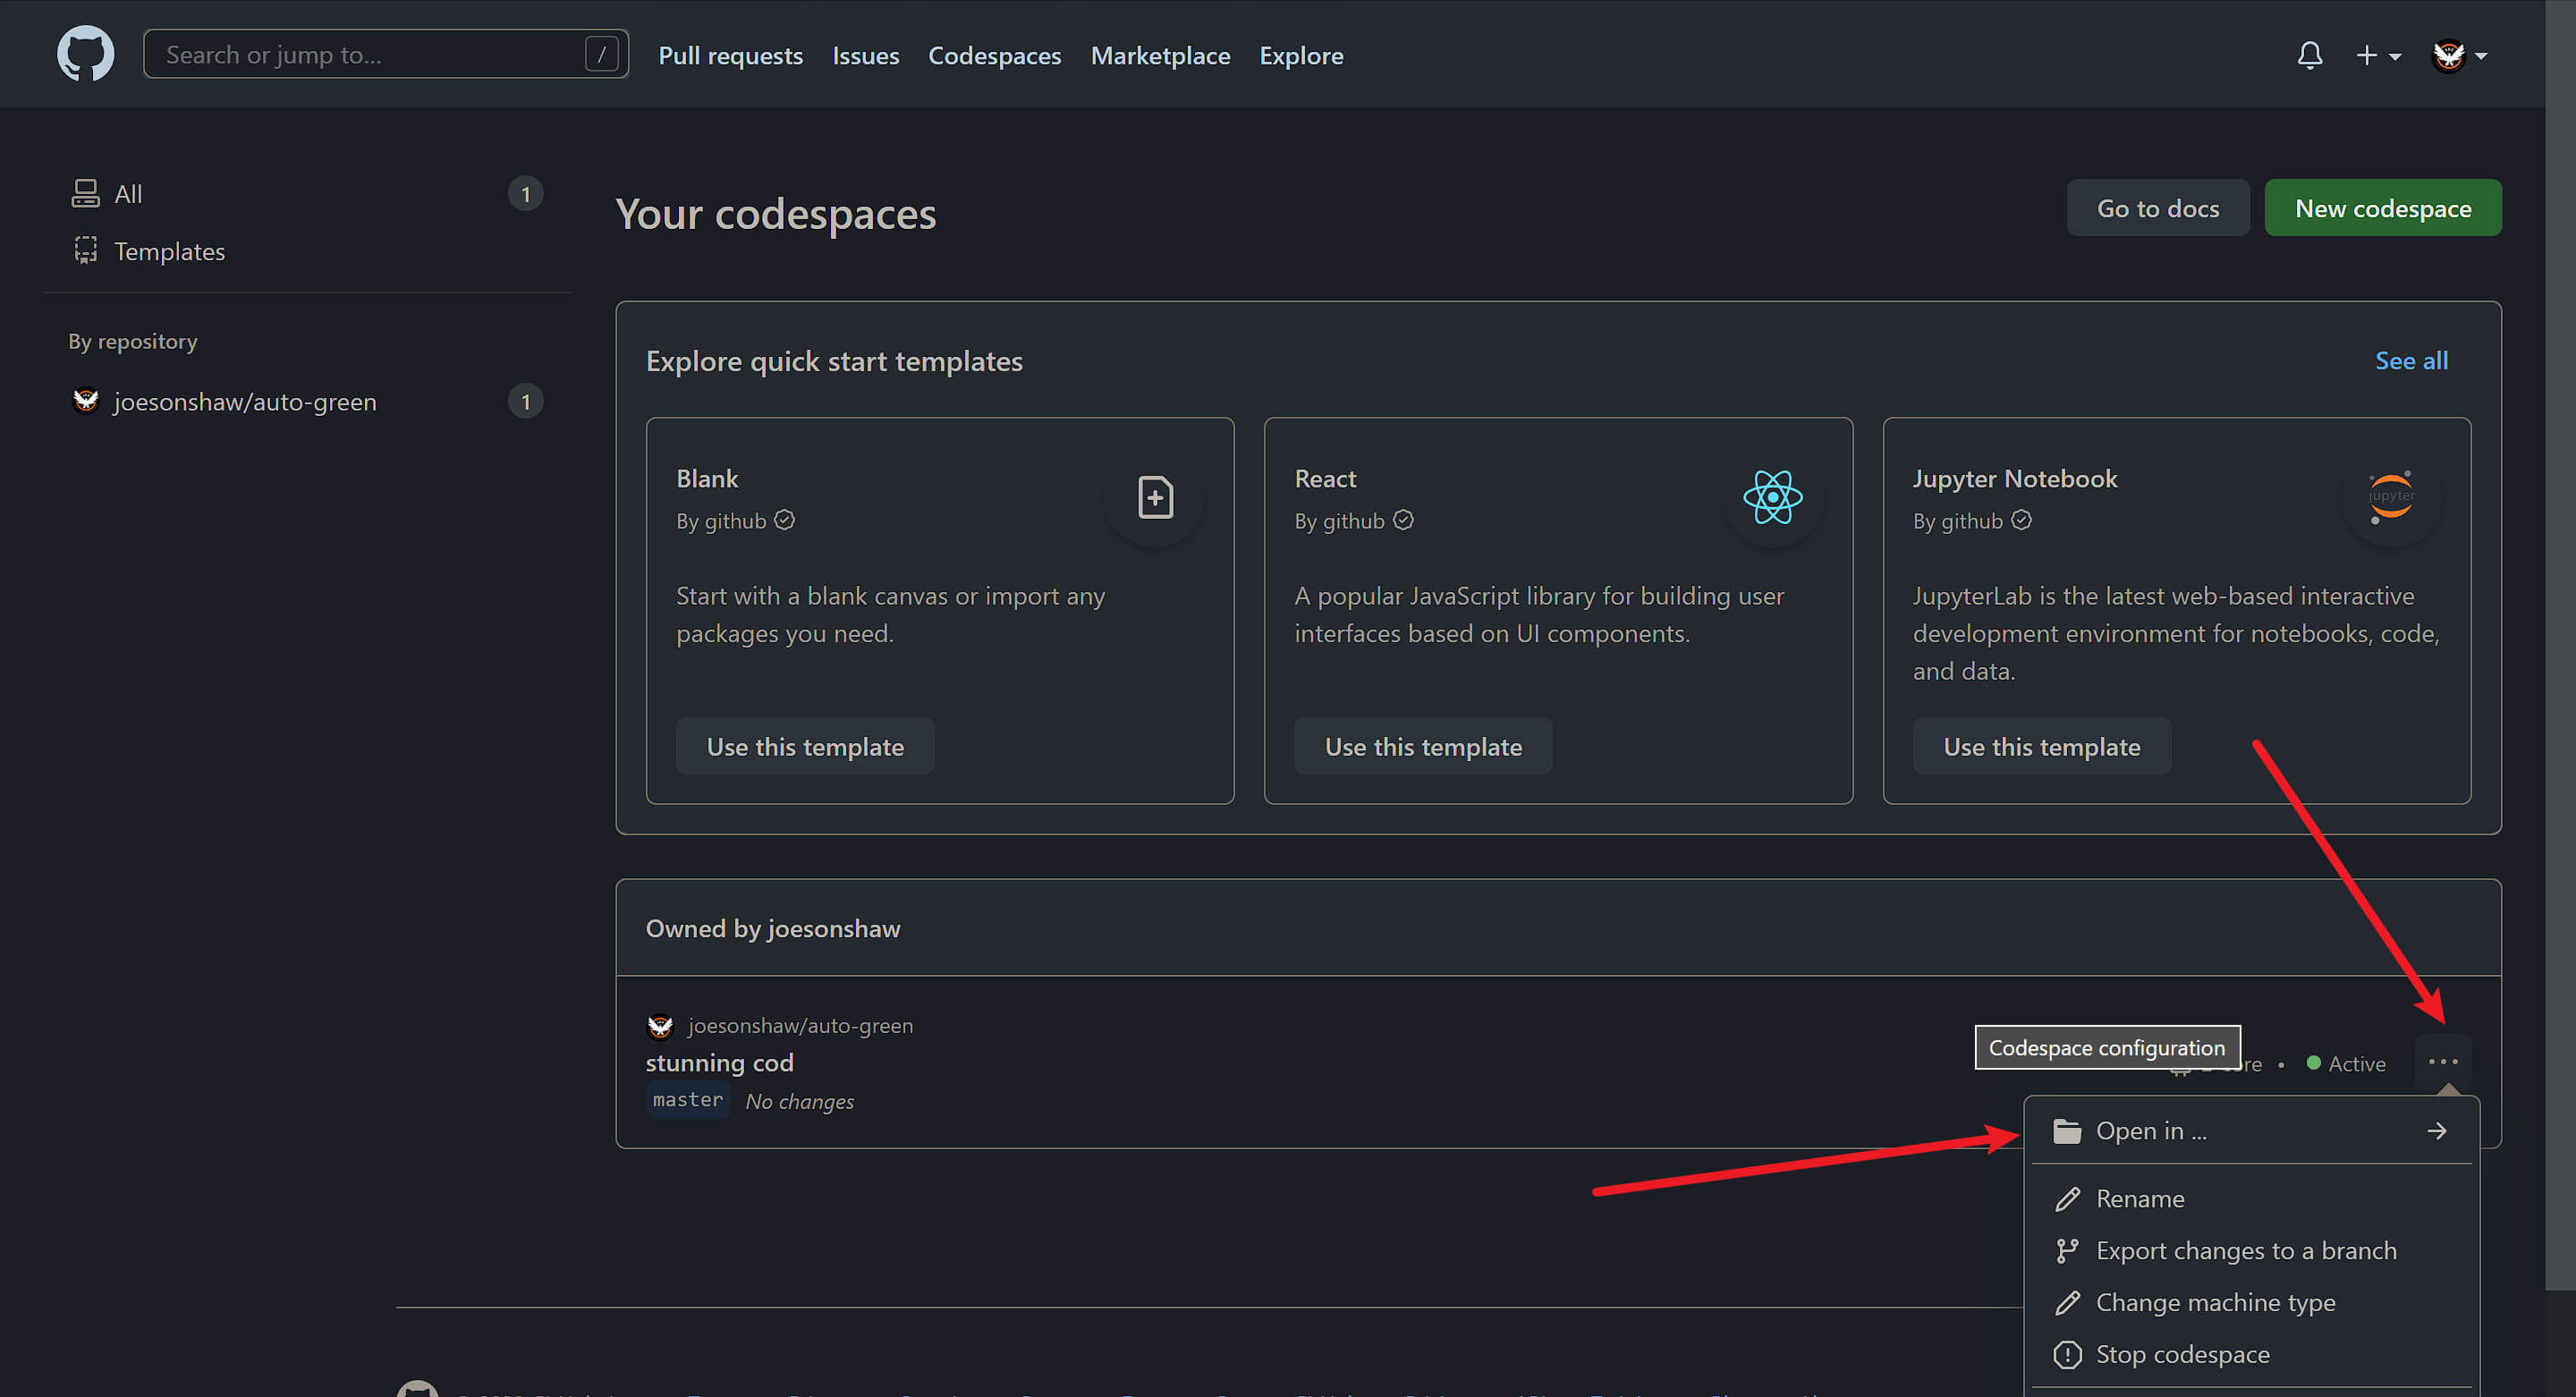Viewport: 2576px width, 1397px height.
Task: Click the master branch label
Action: [687, 1100]
